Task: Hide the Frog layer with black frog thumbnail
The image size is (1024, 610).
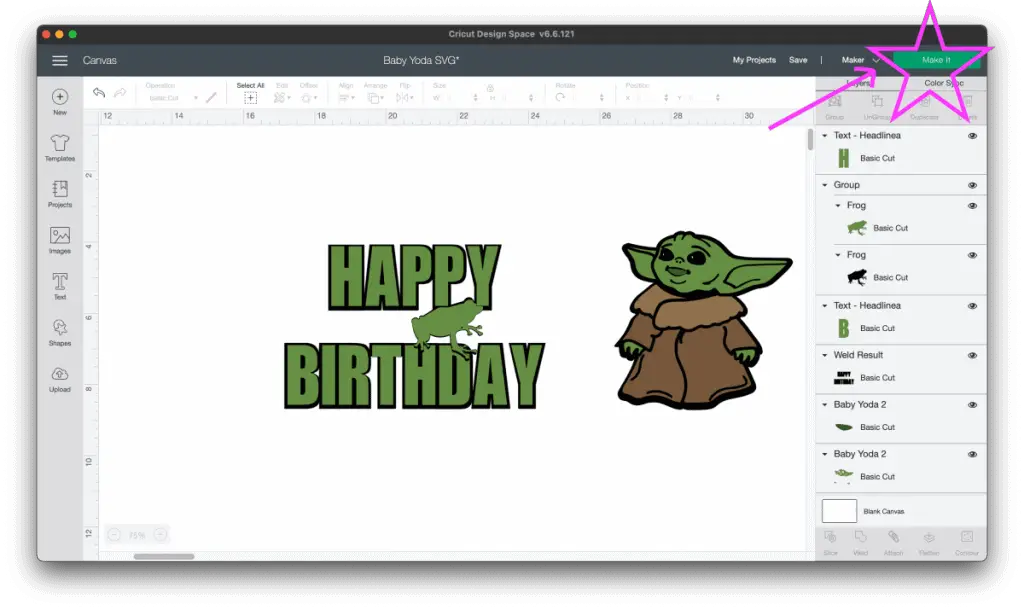Action: coord(972,255)
